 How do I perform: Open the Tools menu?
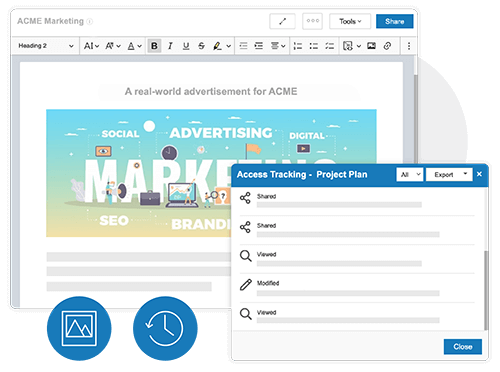click(x=350, y=21)
